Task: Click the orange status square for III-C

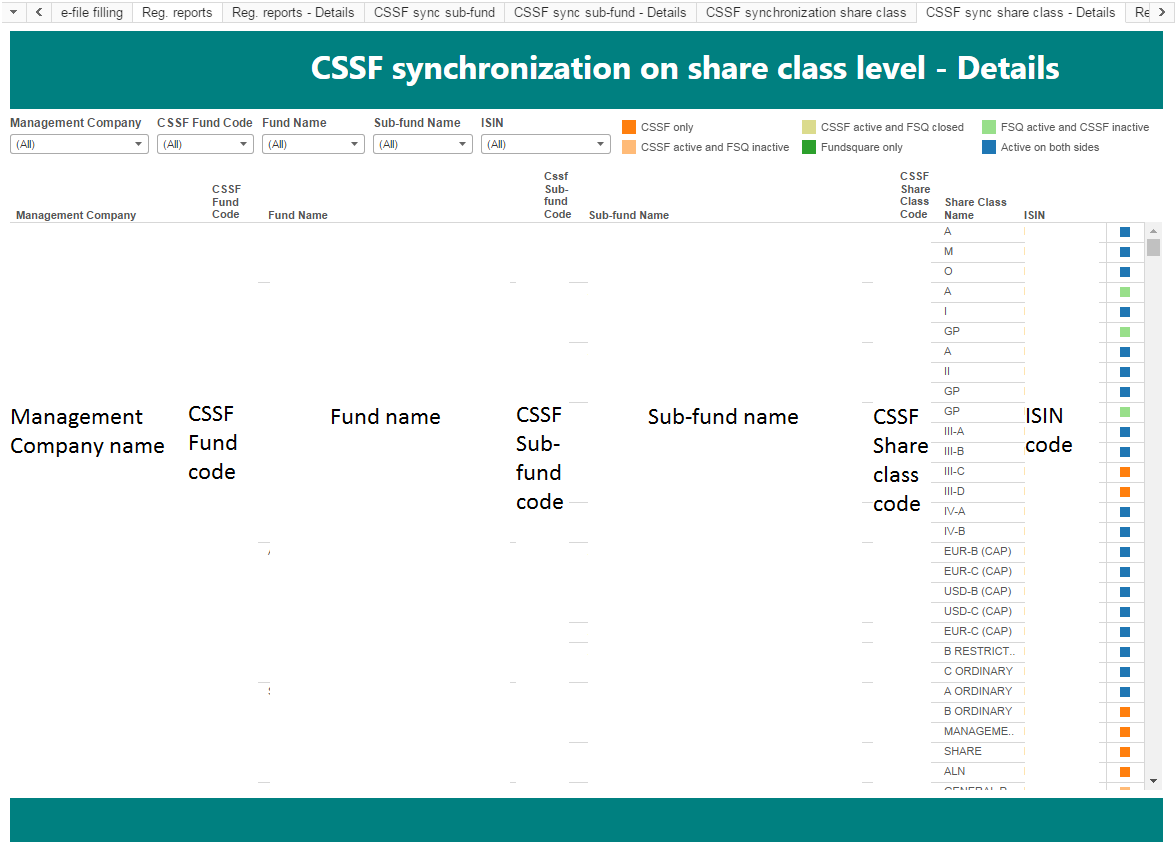Action: pos(1125,472)
